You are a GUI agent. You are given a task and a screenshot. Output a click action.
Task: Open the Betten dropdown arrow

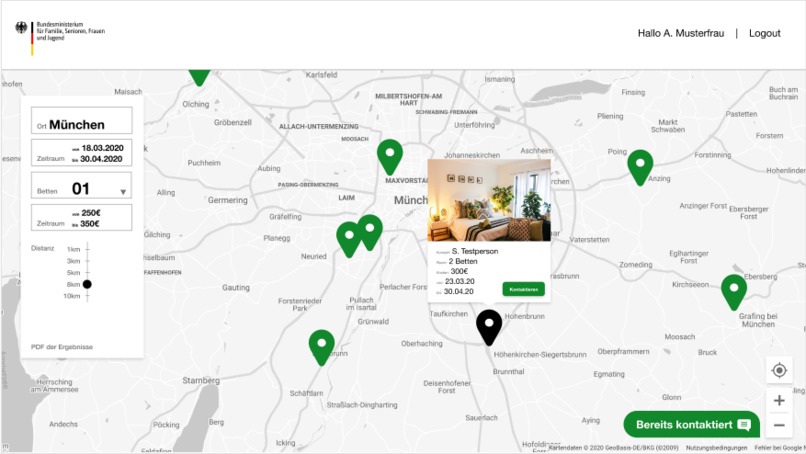(x=123, y=192)
